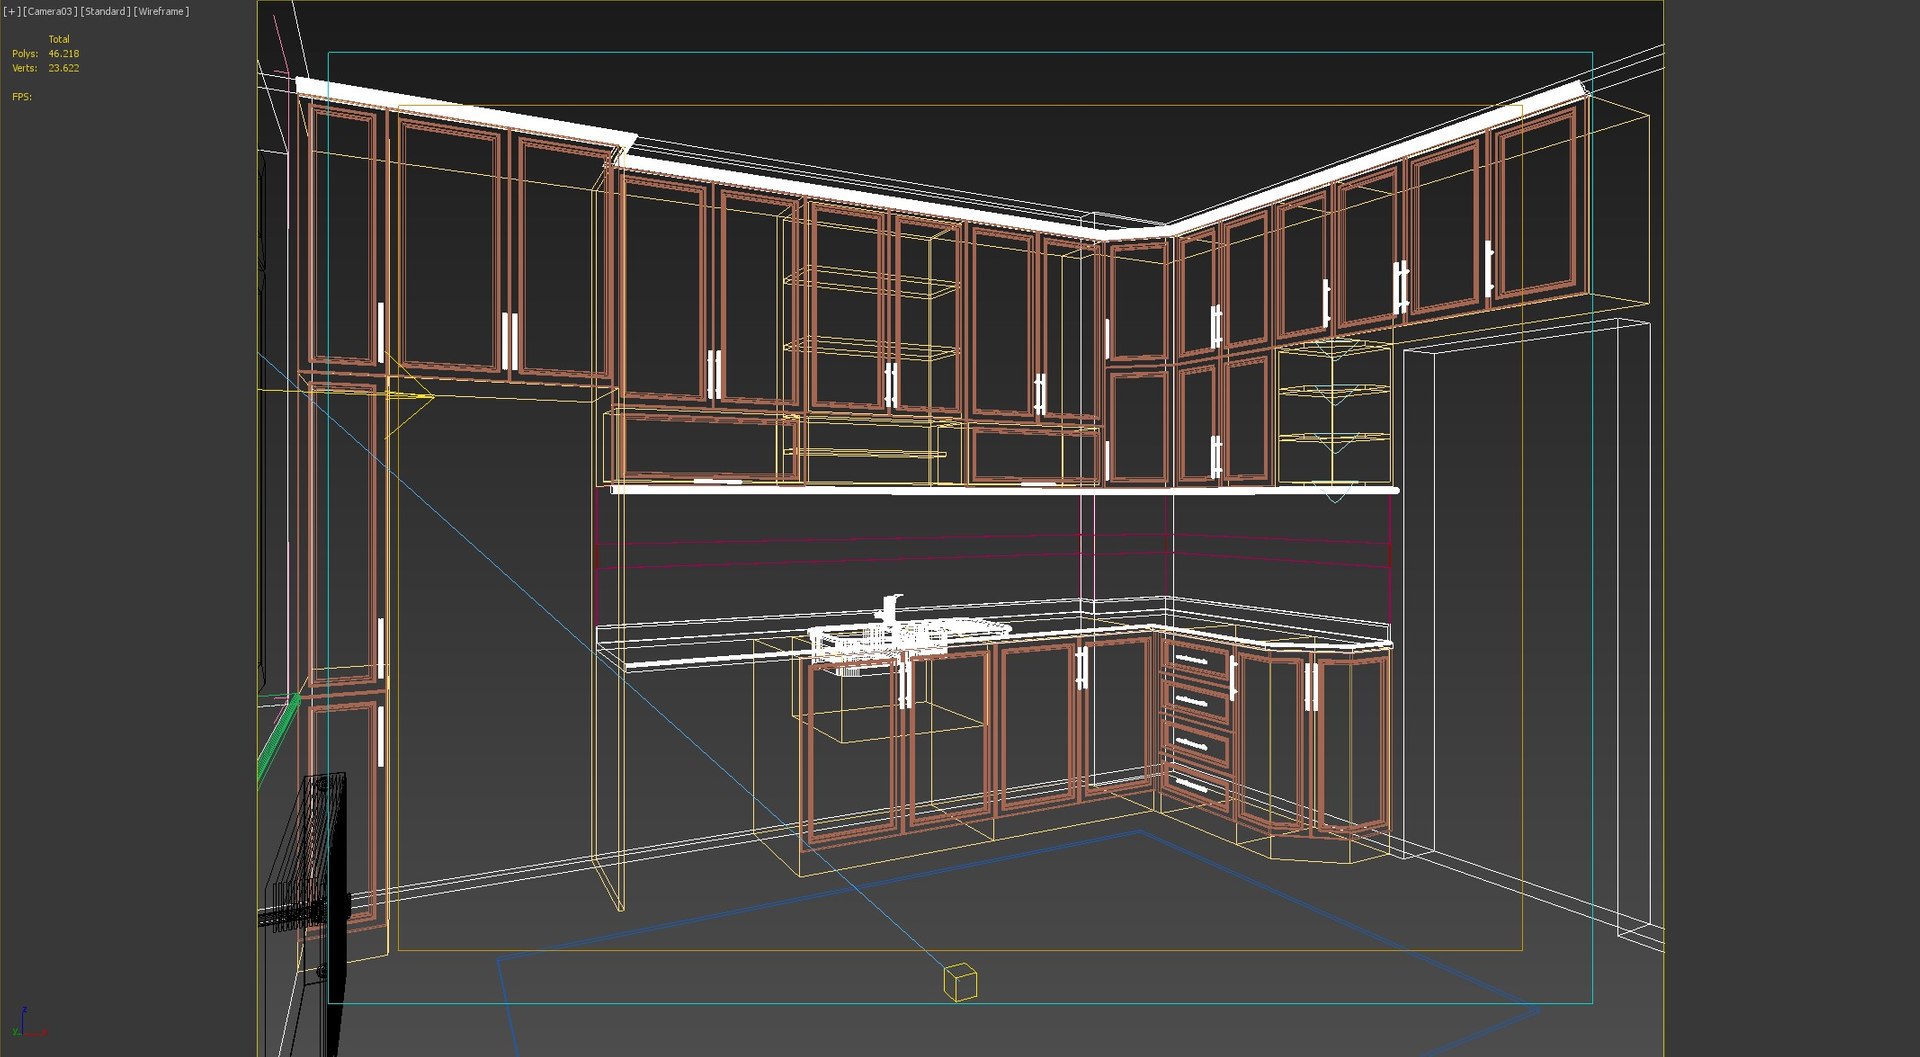This screenshot has width=1920, height=1057.
Task: Click the Verts count value 23.622
Action: coord(63,68)
